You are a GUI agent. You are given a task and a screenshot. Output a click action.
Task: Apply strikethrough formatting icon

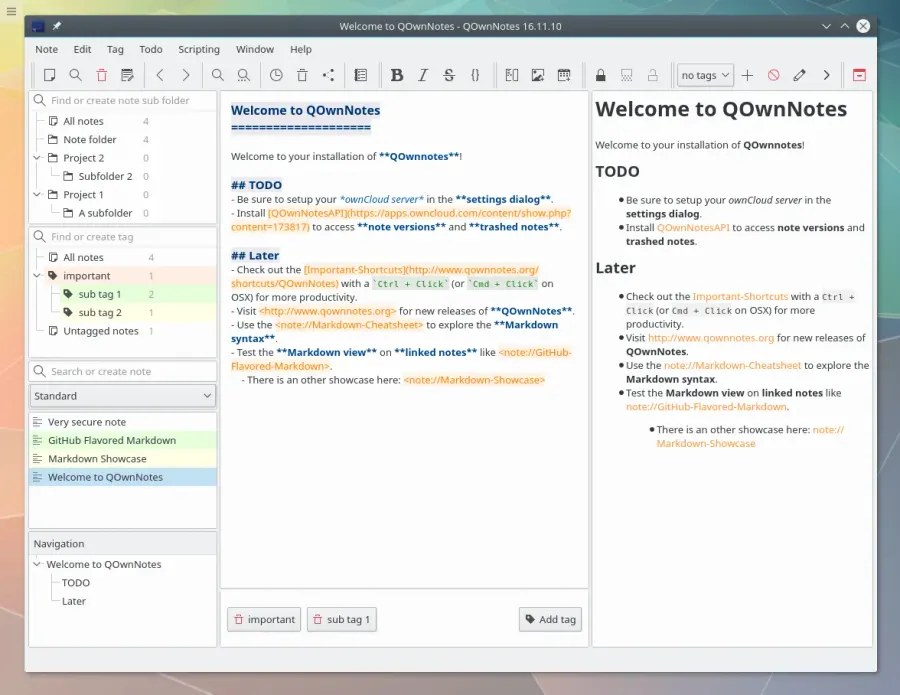pyautogui.click(x=449, y=75)
